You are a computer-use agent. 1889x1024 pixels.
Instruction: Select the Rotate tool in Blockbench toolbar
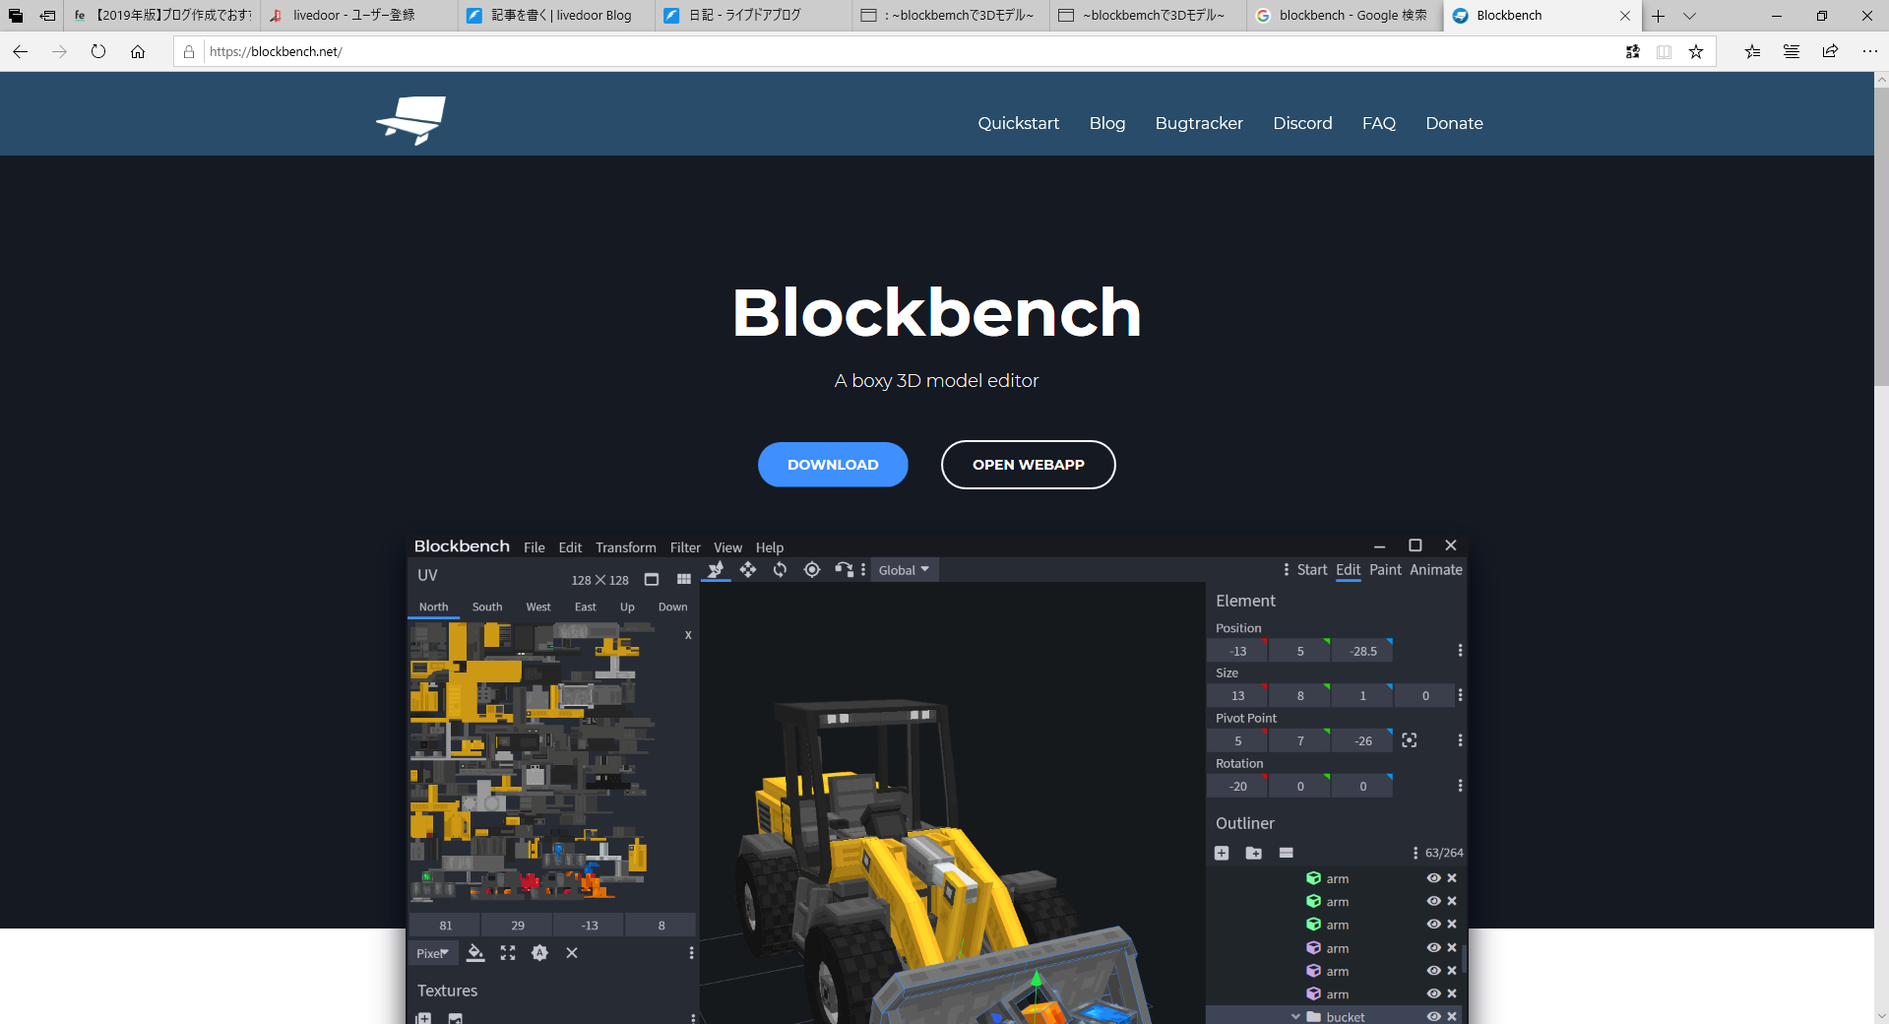coord(780,570)
